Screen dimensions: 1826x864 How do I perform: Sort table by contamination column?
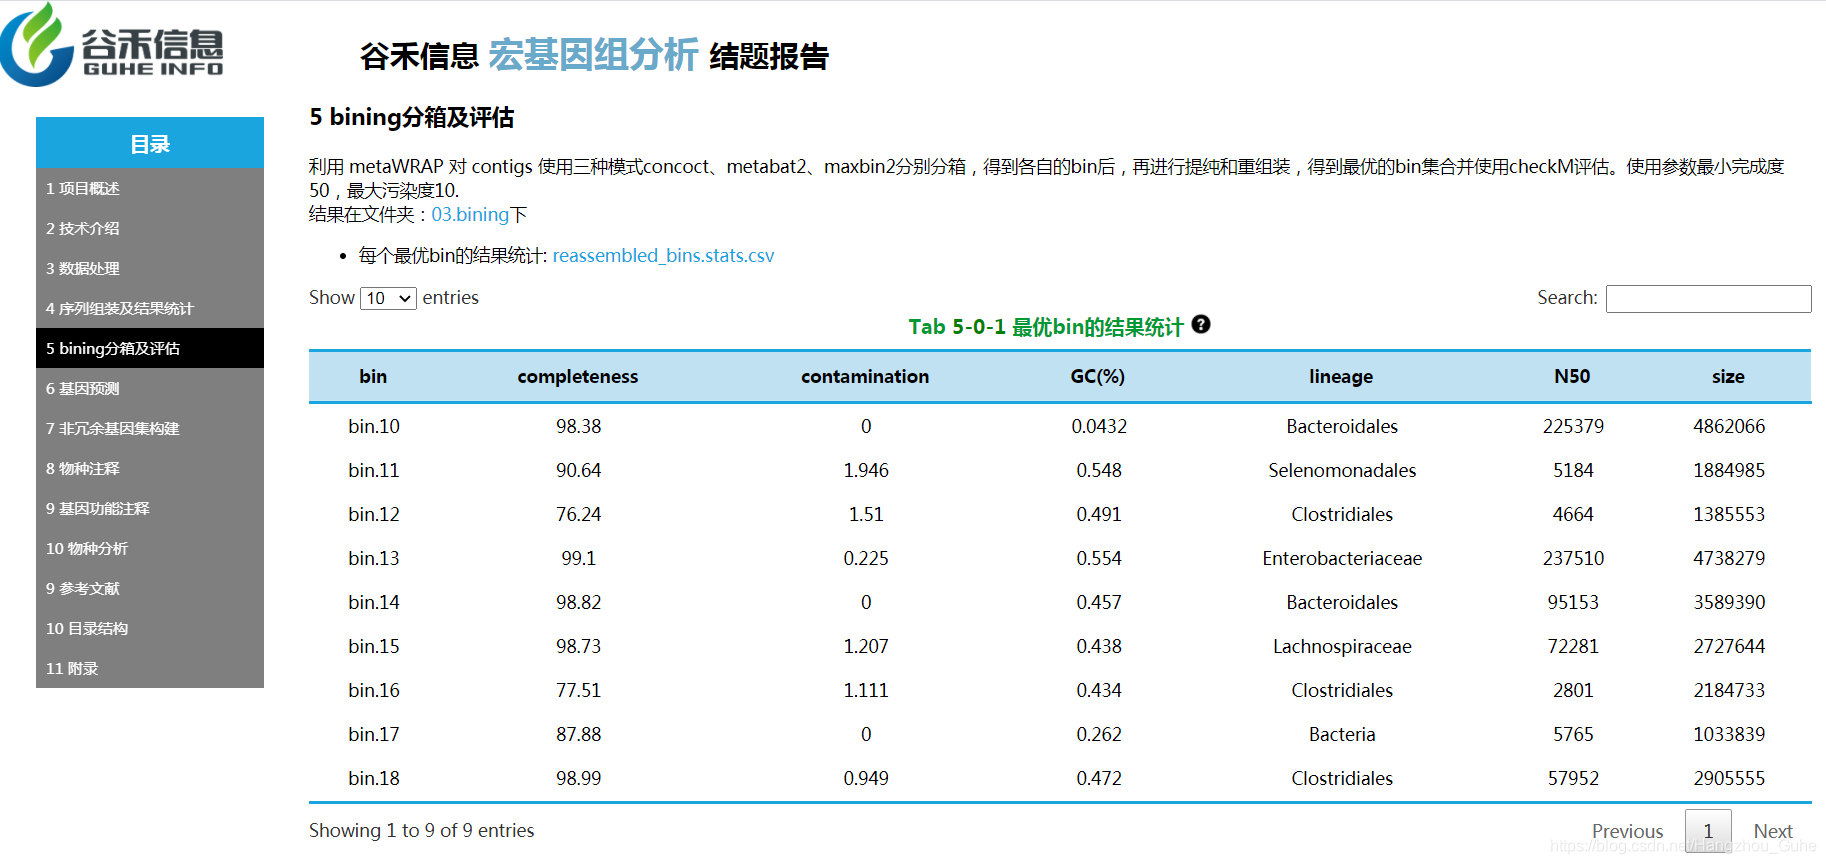[x=865, y=376]
